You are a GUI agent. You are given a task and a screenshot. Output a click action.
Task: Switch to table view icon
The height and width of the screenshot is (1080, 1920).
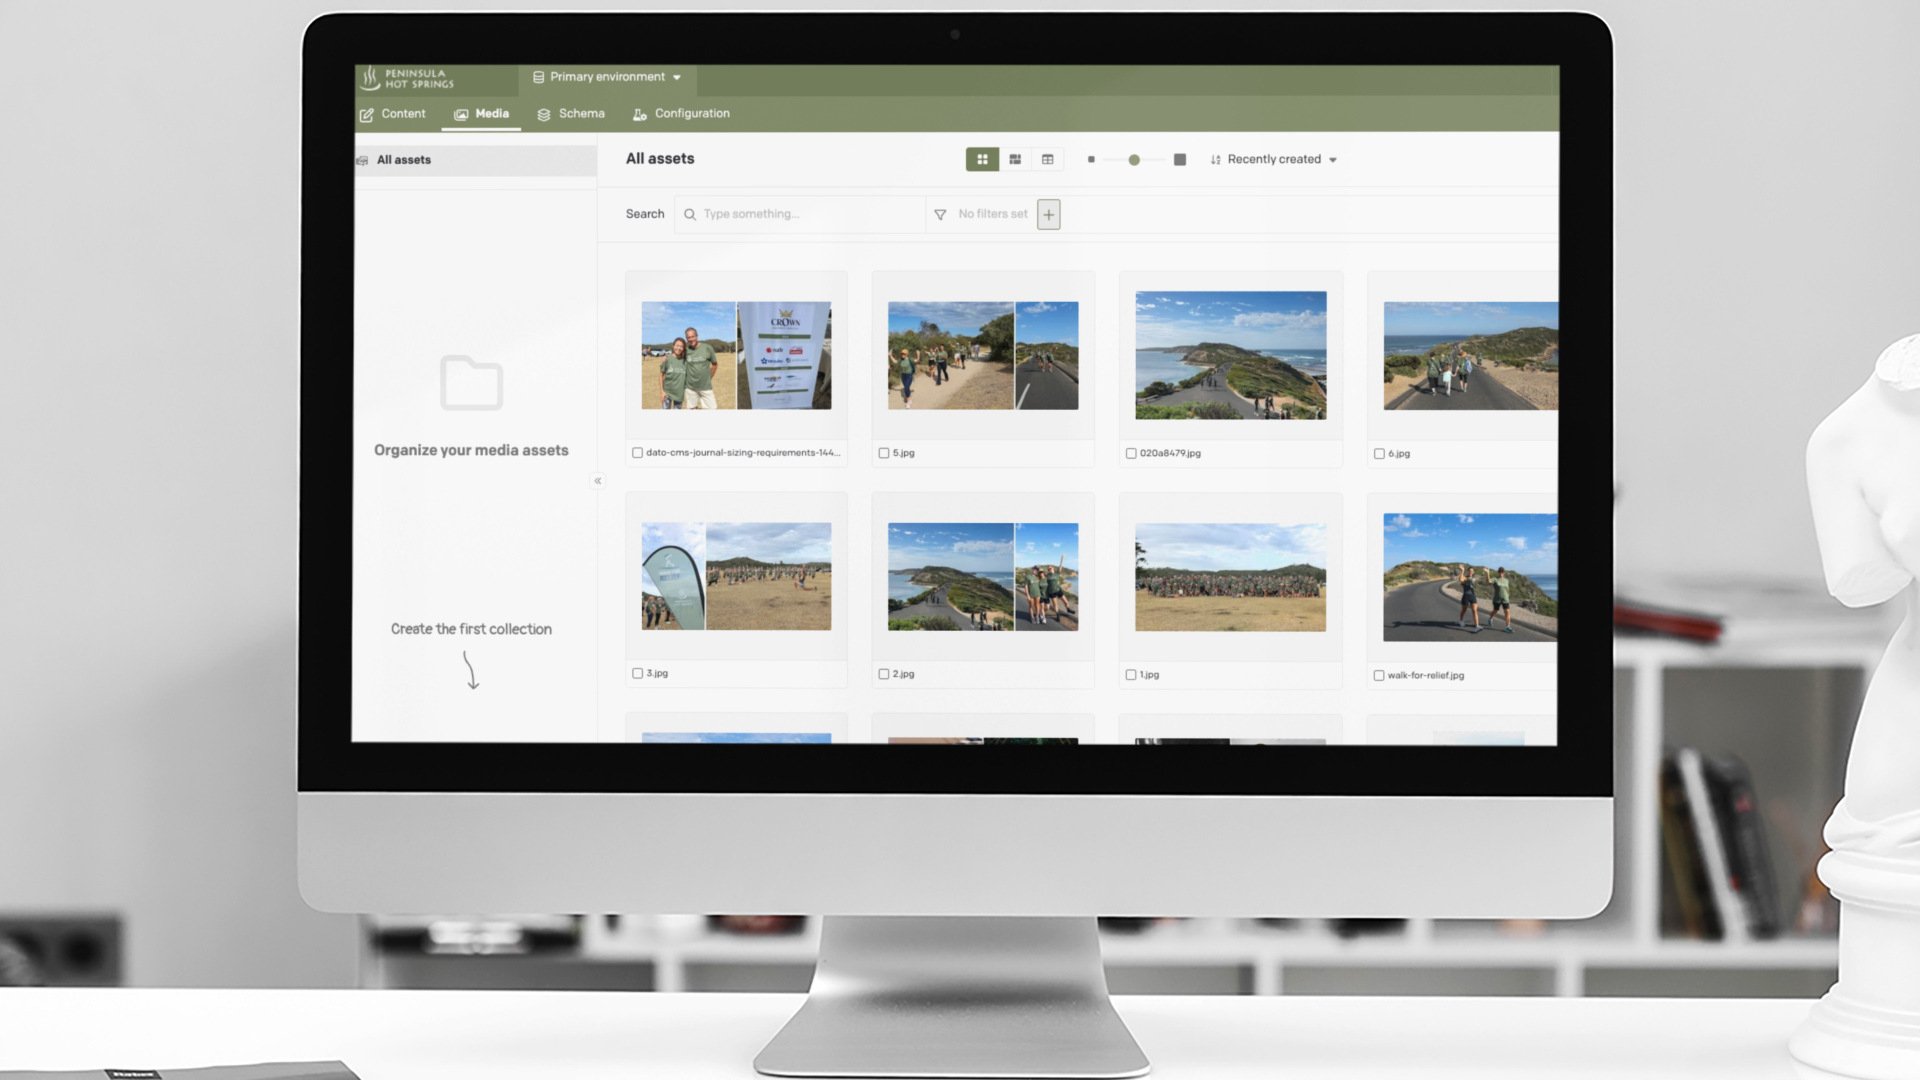1047,159
